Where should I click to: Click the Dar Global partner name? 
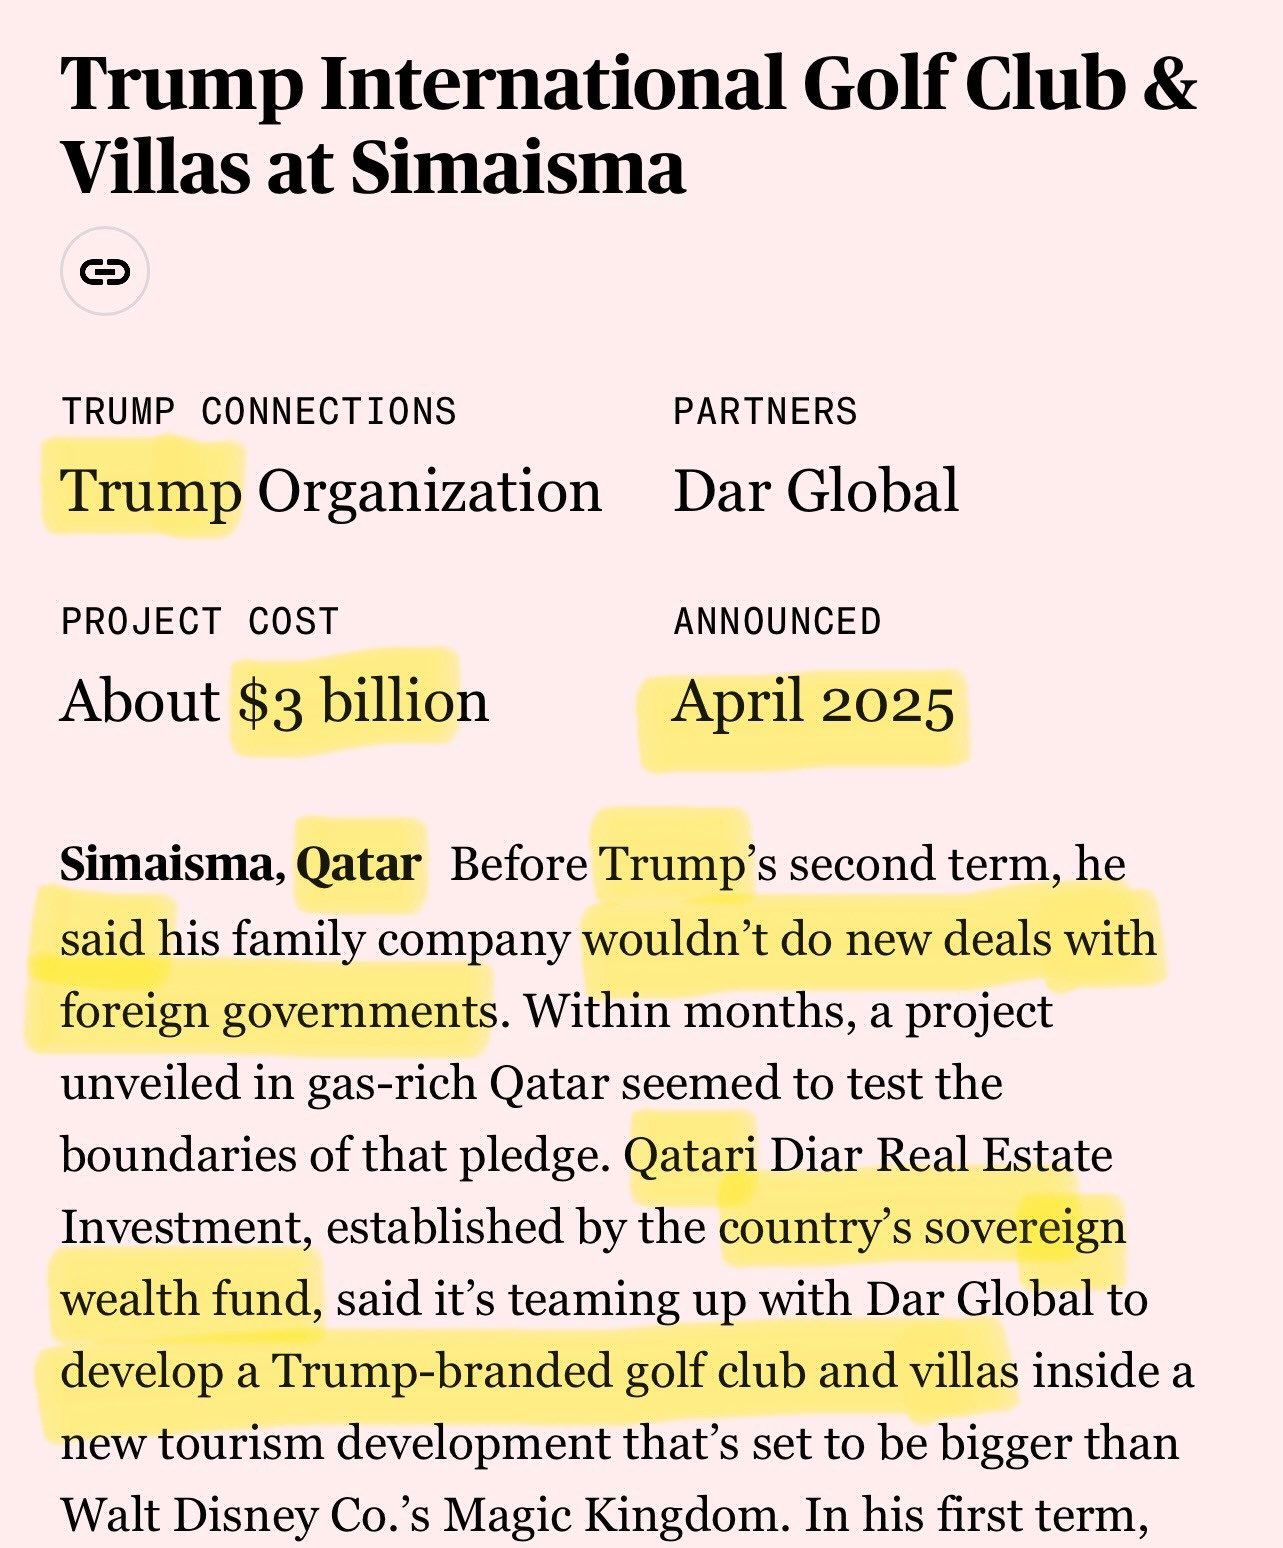[x=816, y=491]
